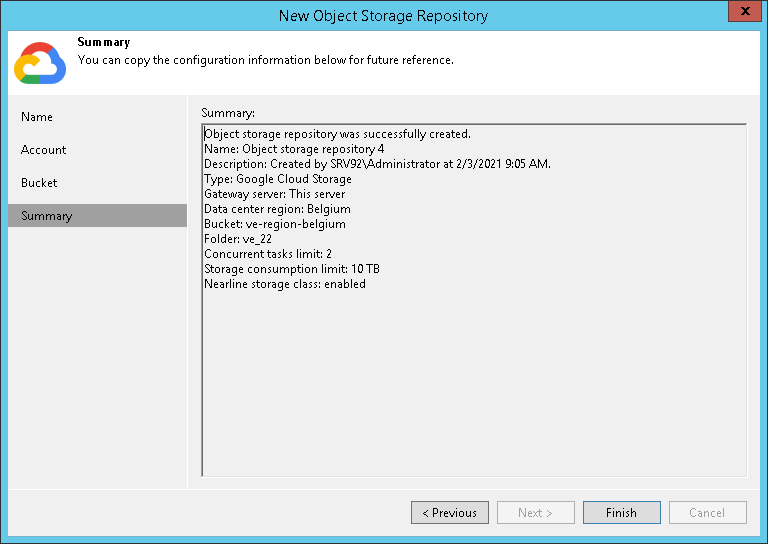Click the 'Name: Object storage repository 4' line

(x=294, y=149)
